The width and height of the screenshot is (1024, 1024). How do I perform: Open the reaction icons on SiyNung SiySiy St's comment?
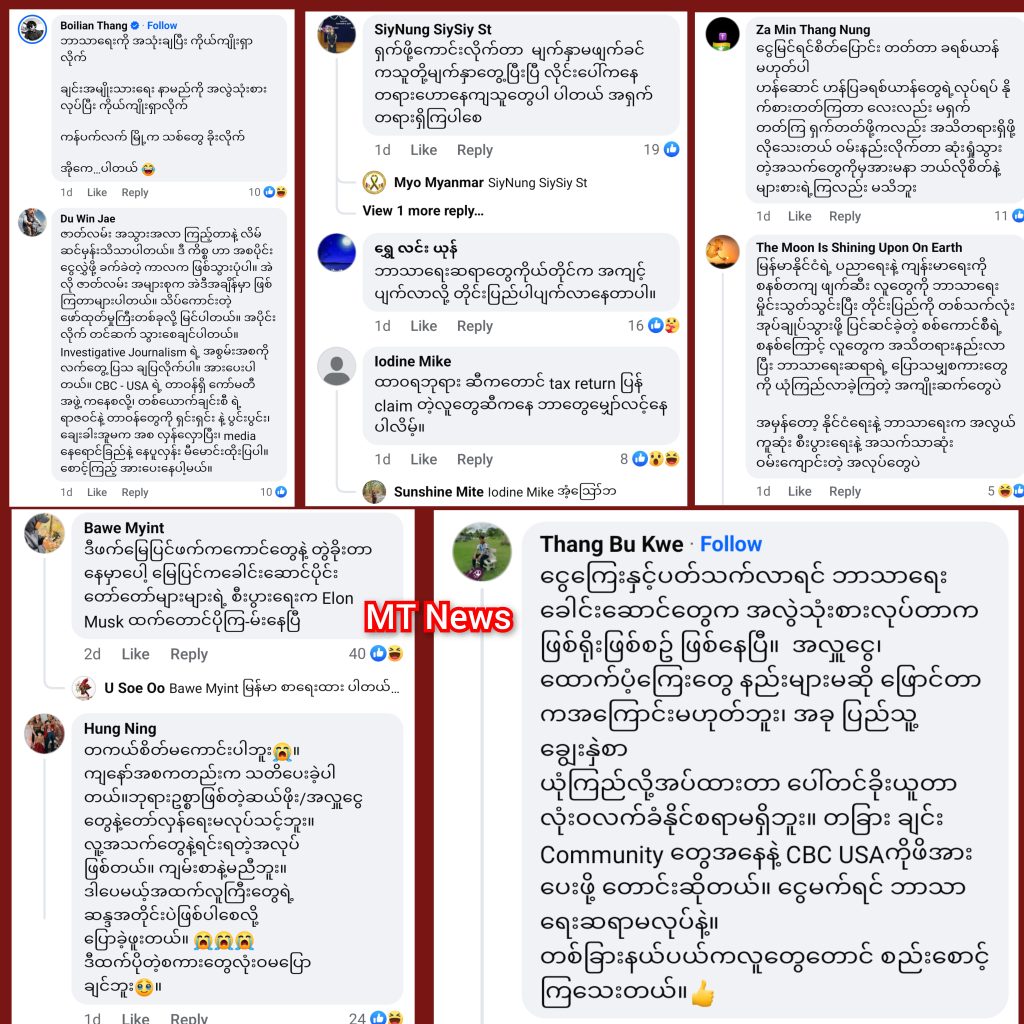[671, 150]
